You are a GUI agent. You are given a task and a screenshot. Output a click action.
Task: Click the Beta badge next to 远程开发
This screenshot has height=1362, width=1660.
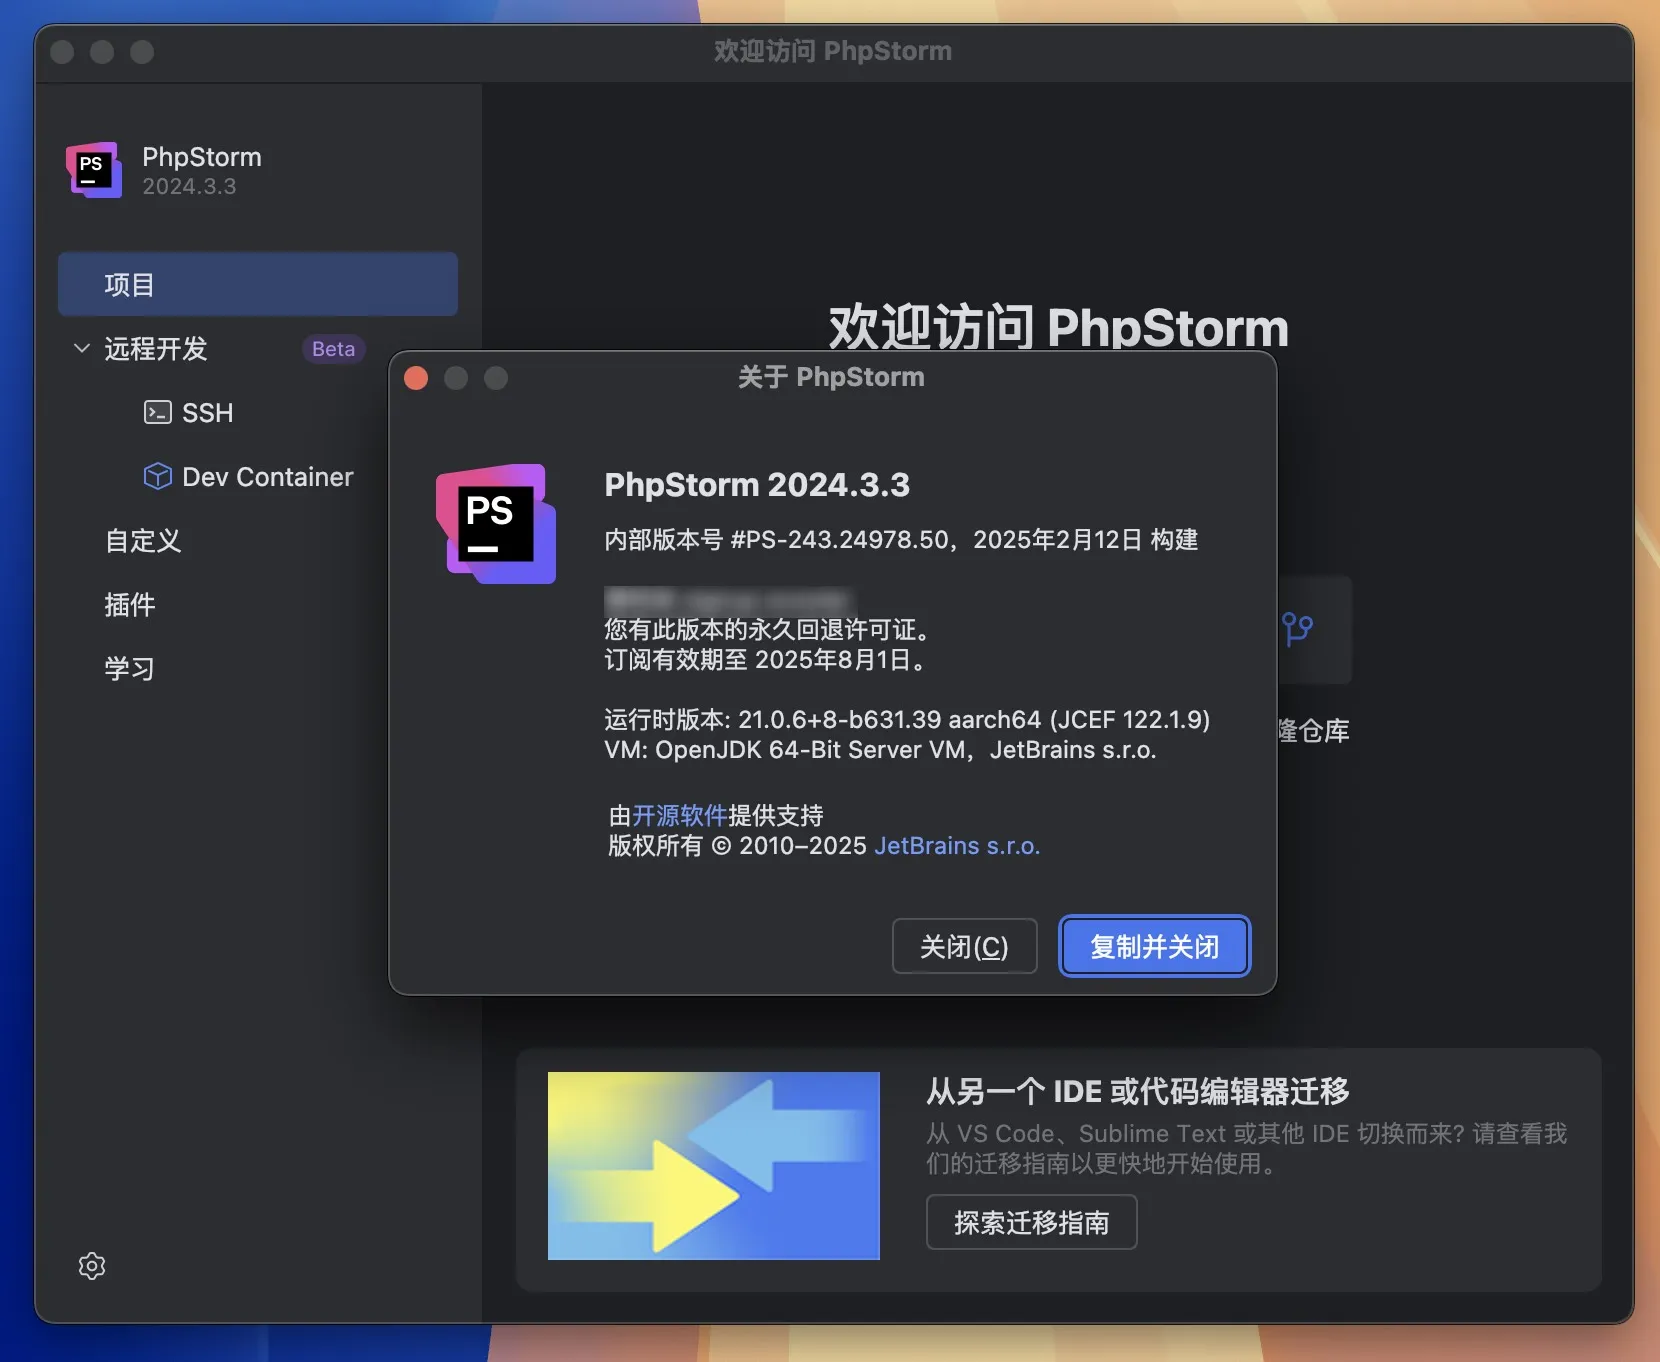tap(334, 348)
